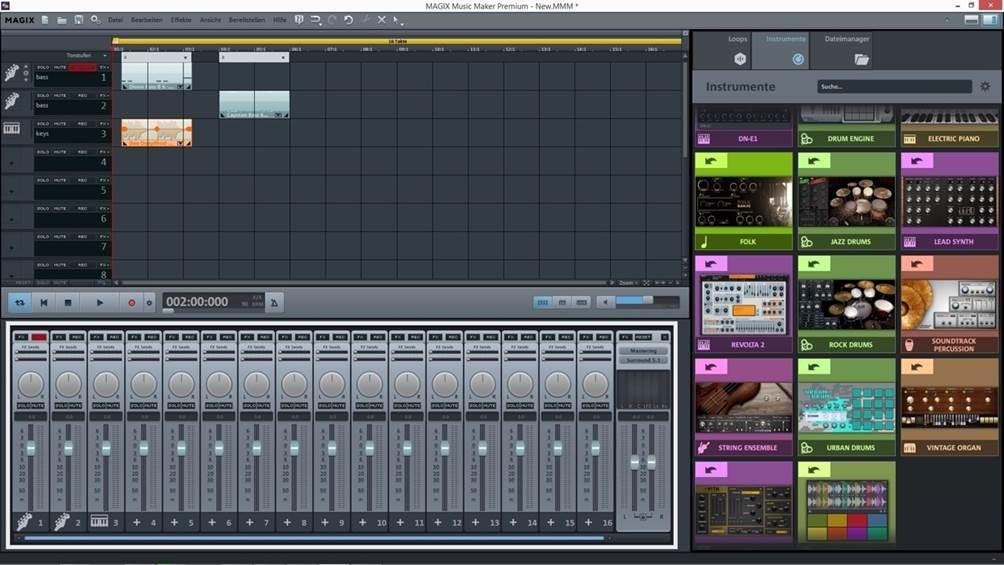Select the Urban Drums instrument
This screenshot has width=1004, height=565.
[846, 407]
